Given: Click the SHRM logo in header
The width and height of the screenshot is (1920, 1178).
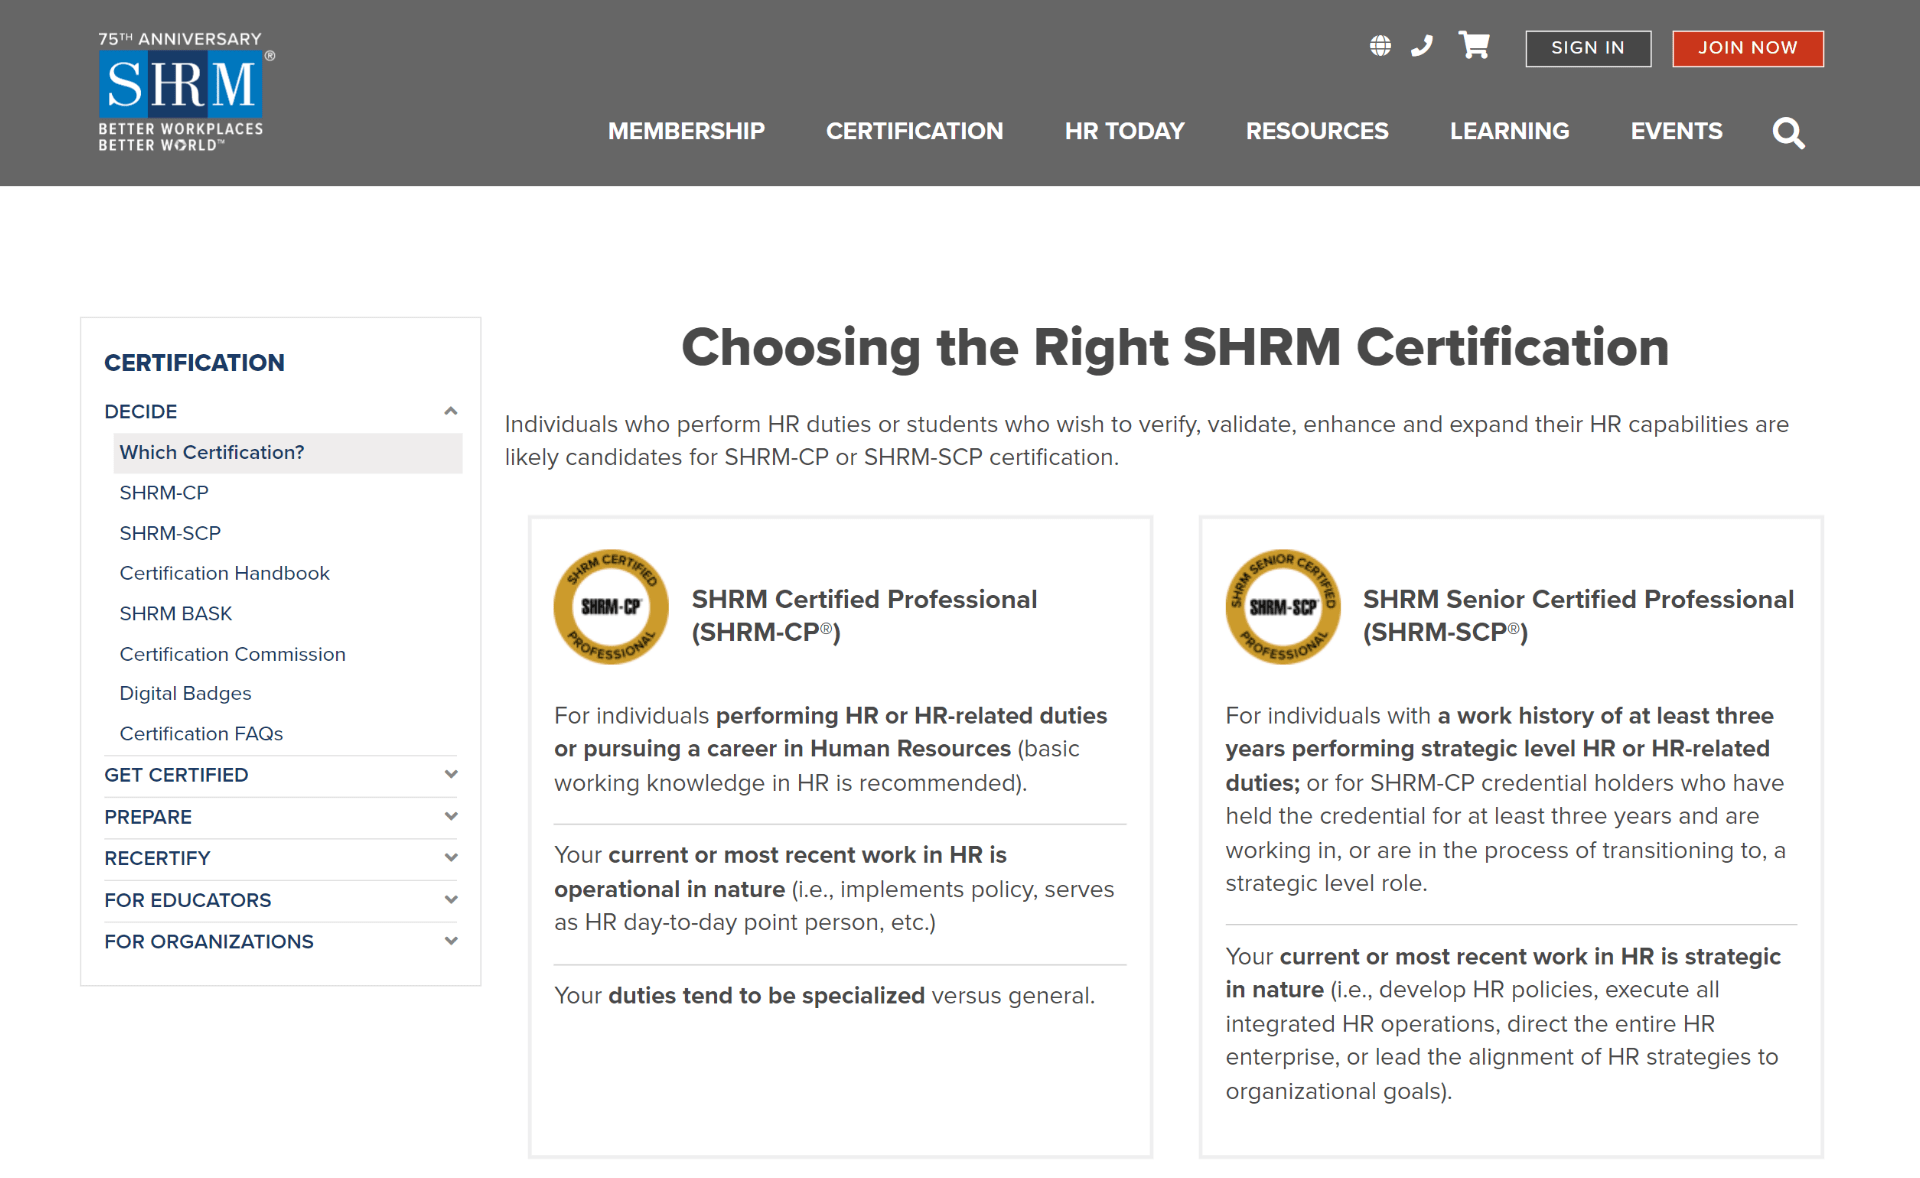Looking at the screenshot, I should click(184, 91).
